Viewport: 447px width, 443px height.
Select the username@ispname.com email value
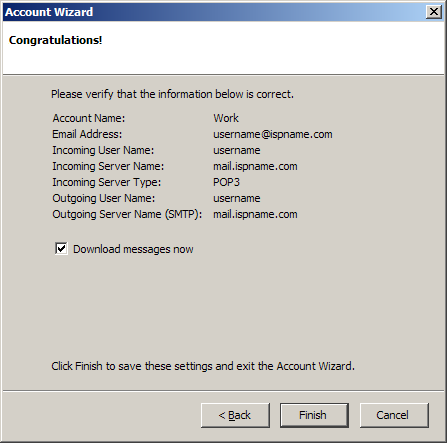(x=273, y=134)
